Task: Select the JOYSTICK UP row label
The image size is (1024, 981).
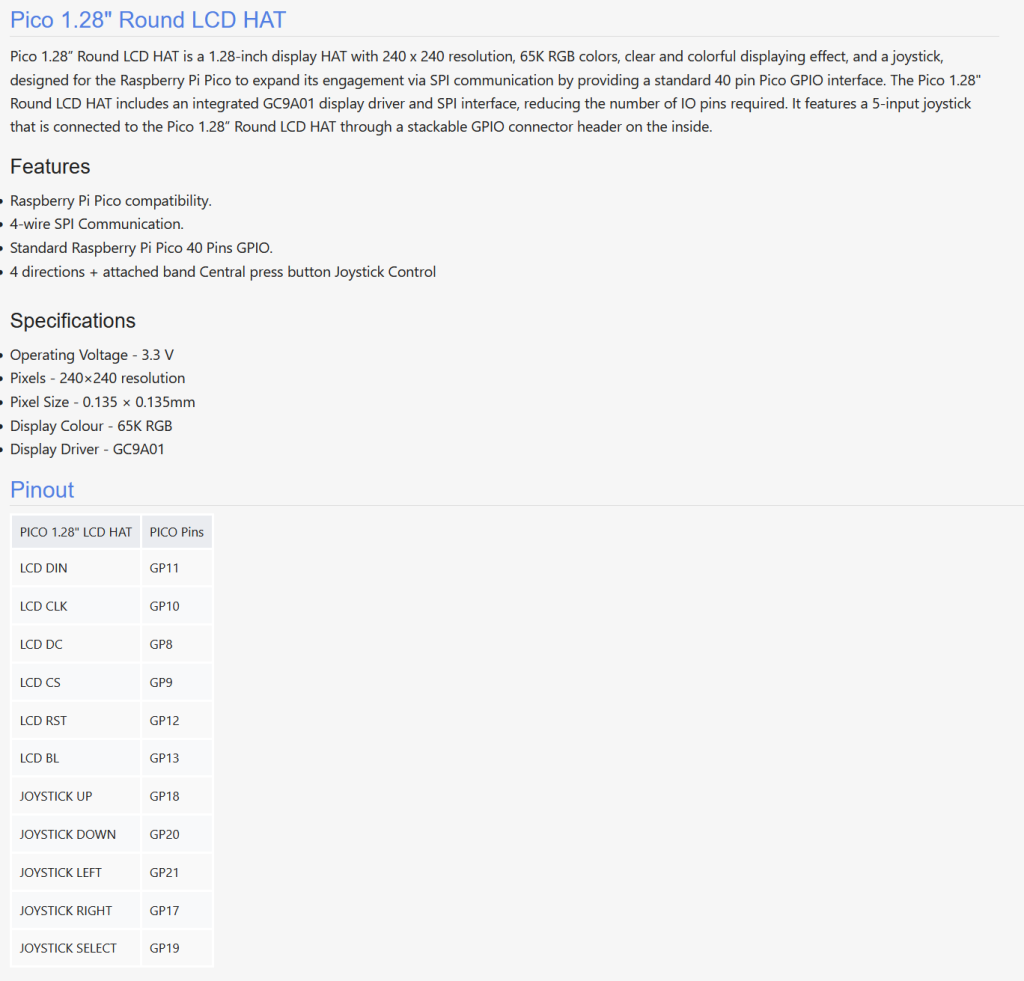Action: click(x=56, y=796)
